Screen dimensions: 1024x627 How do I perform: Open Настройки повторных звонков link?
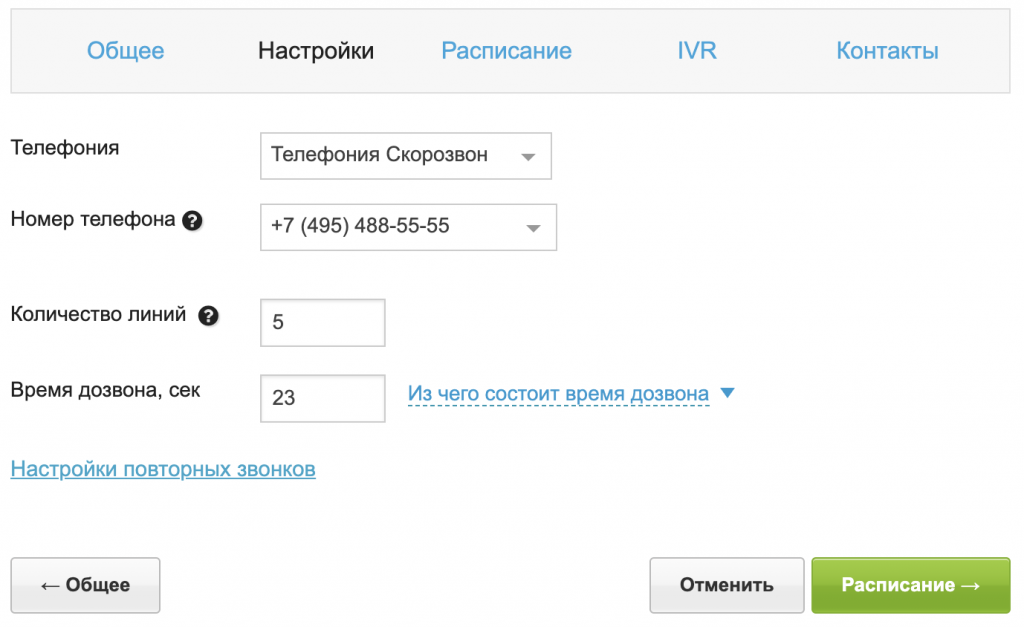point(163,469)
